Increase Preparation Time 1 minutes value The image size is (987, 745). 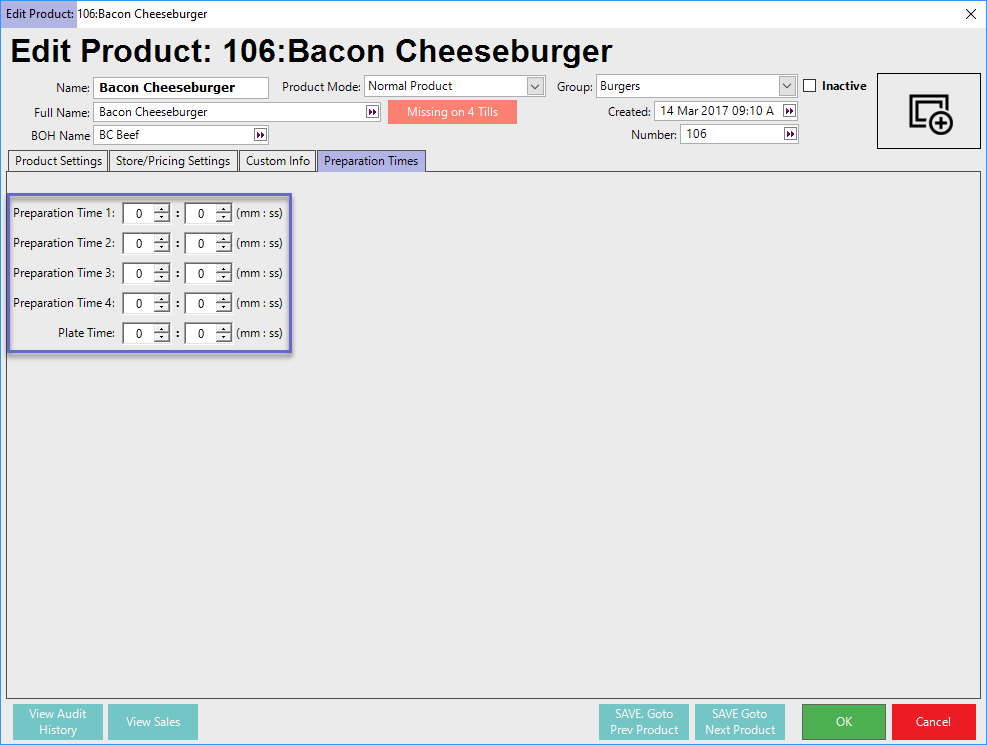(x=161, y=209)
